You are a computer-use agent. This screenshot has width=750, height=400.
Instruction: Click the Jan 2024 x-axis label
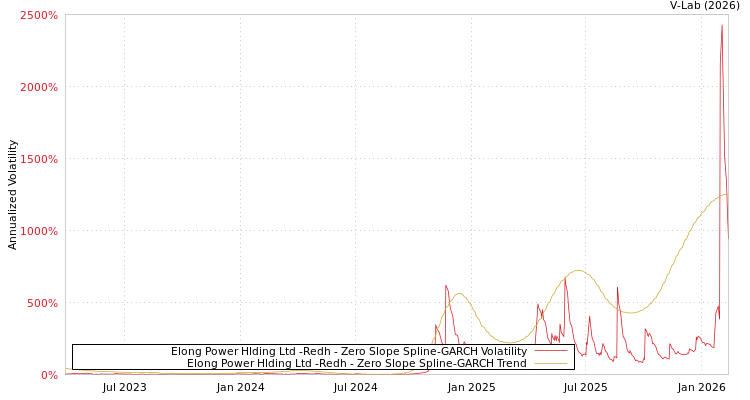click(240, 388)
